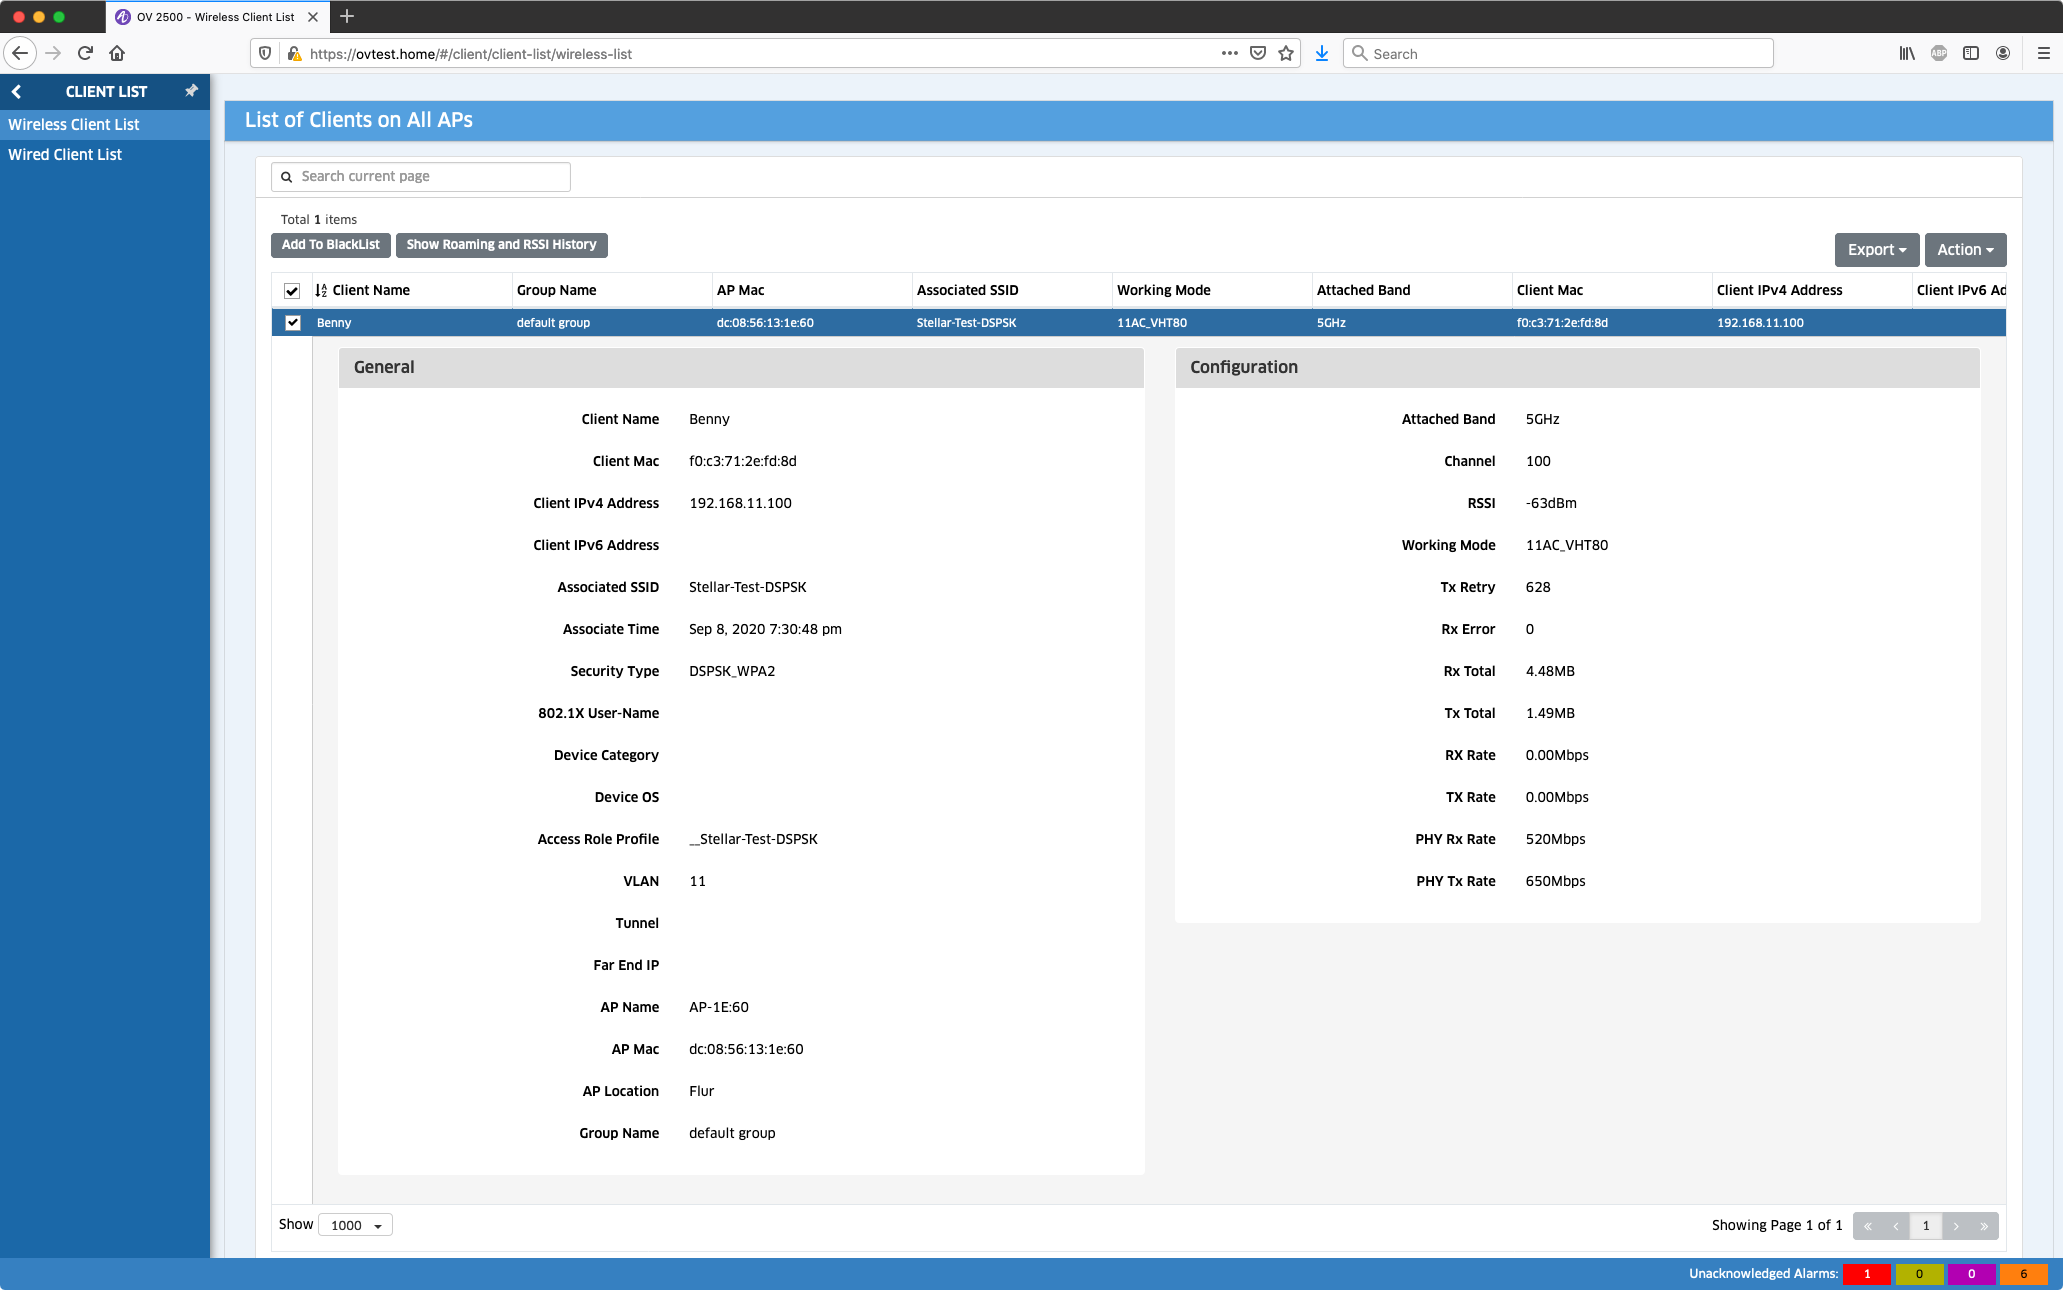
Task: Toggle the select-all checkbox in table header
Action: [292, 291]
